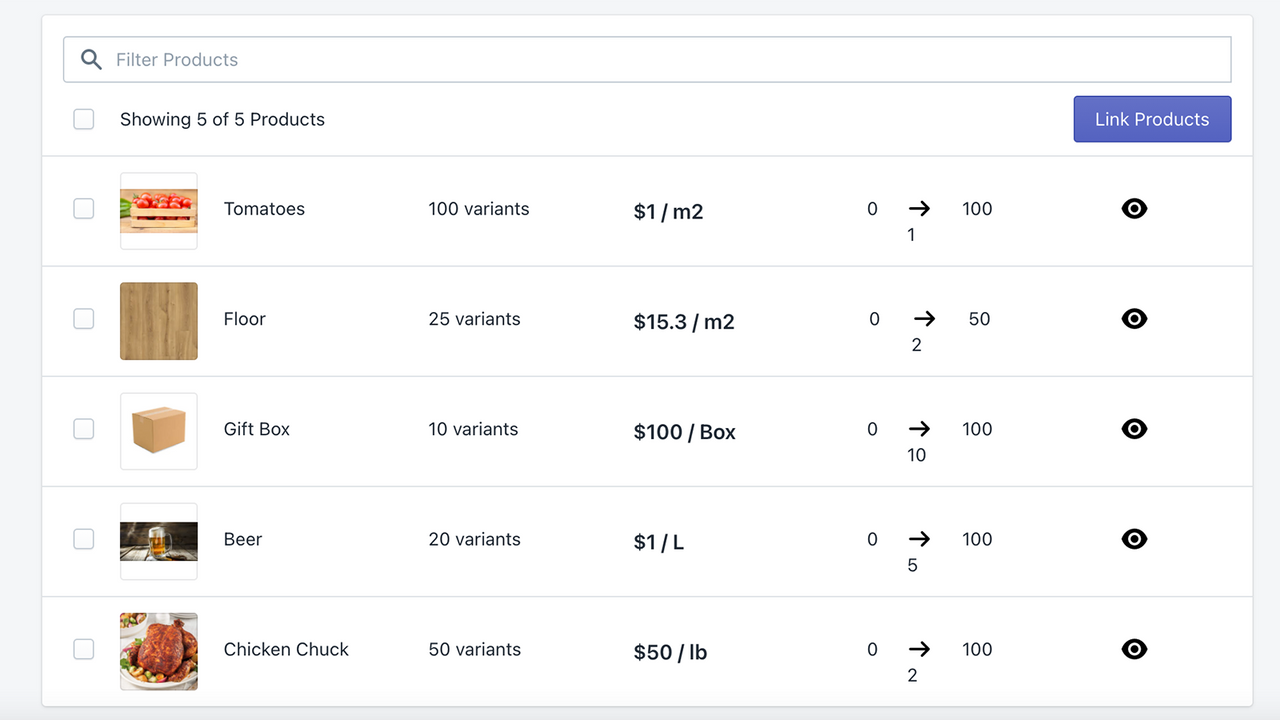This screenshot has height=720, width=1280.
Task: Click the Filter Products search field
Action: pos(647,60)
